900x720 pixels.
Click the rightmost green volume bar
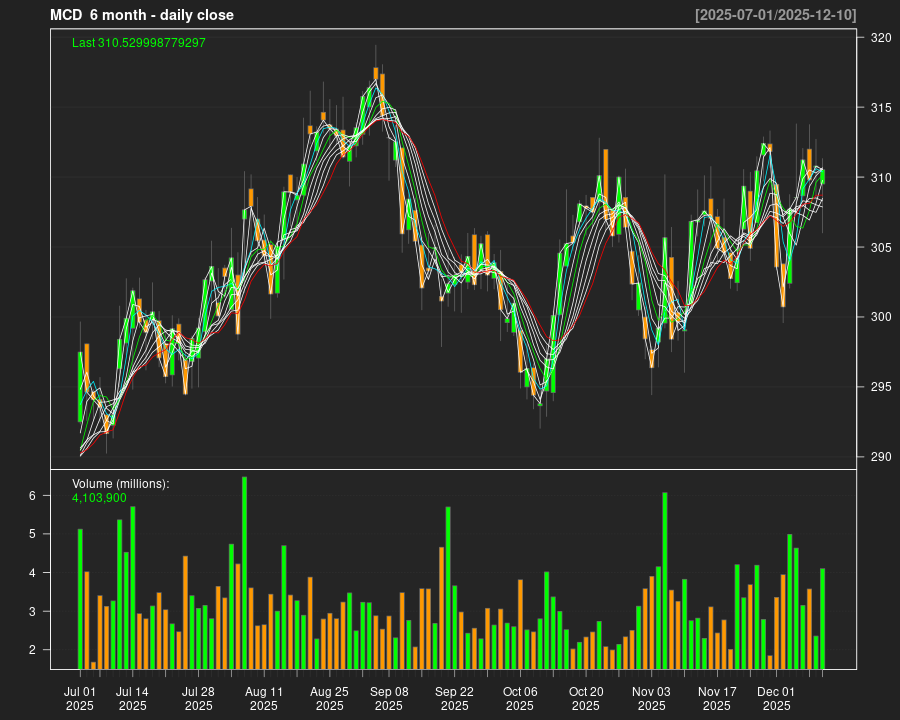point(822,618)
